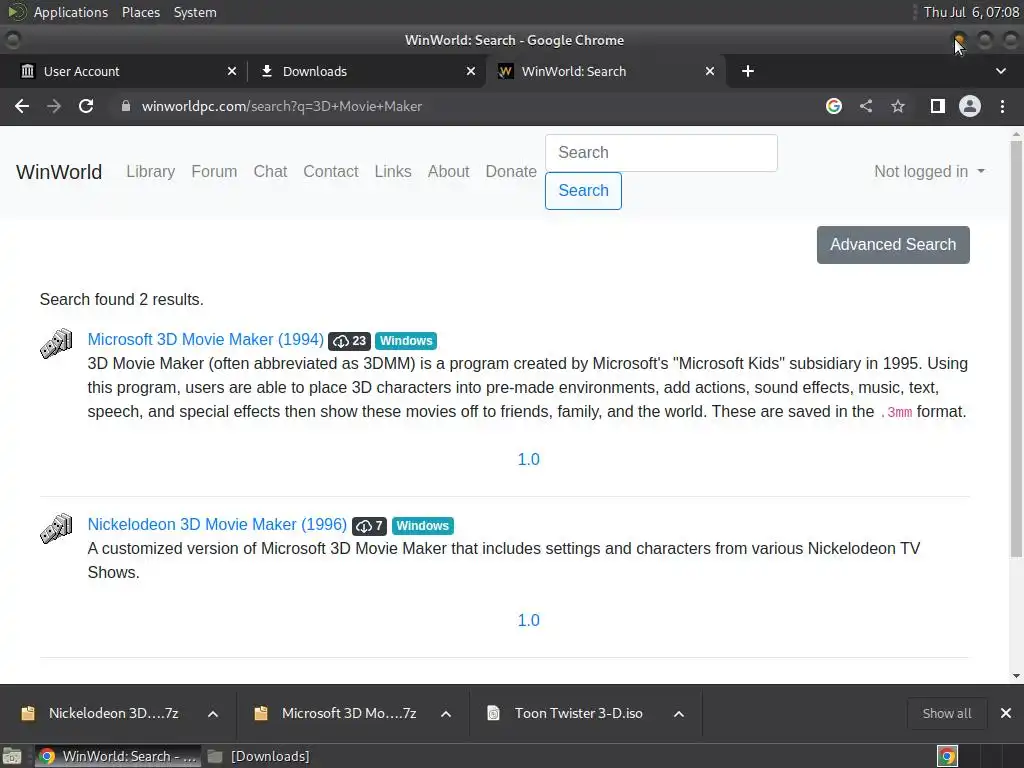Bookmark this page with the star icon
Viewport: 1024px width, 768px height.
(x=898, y=106)
